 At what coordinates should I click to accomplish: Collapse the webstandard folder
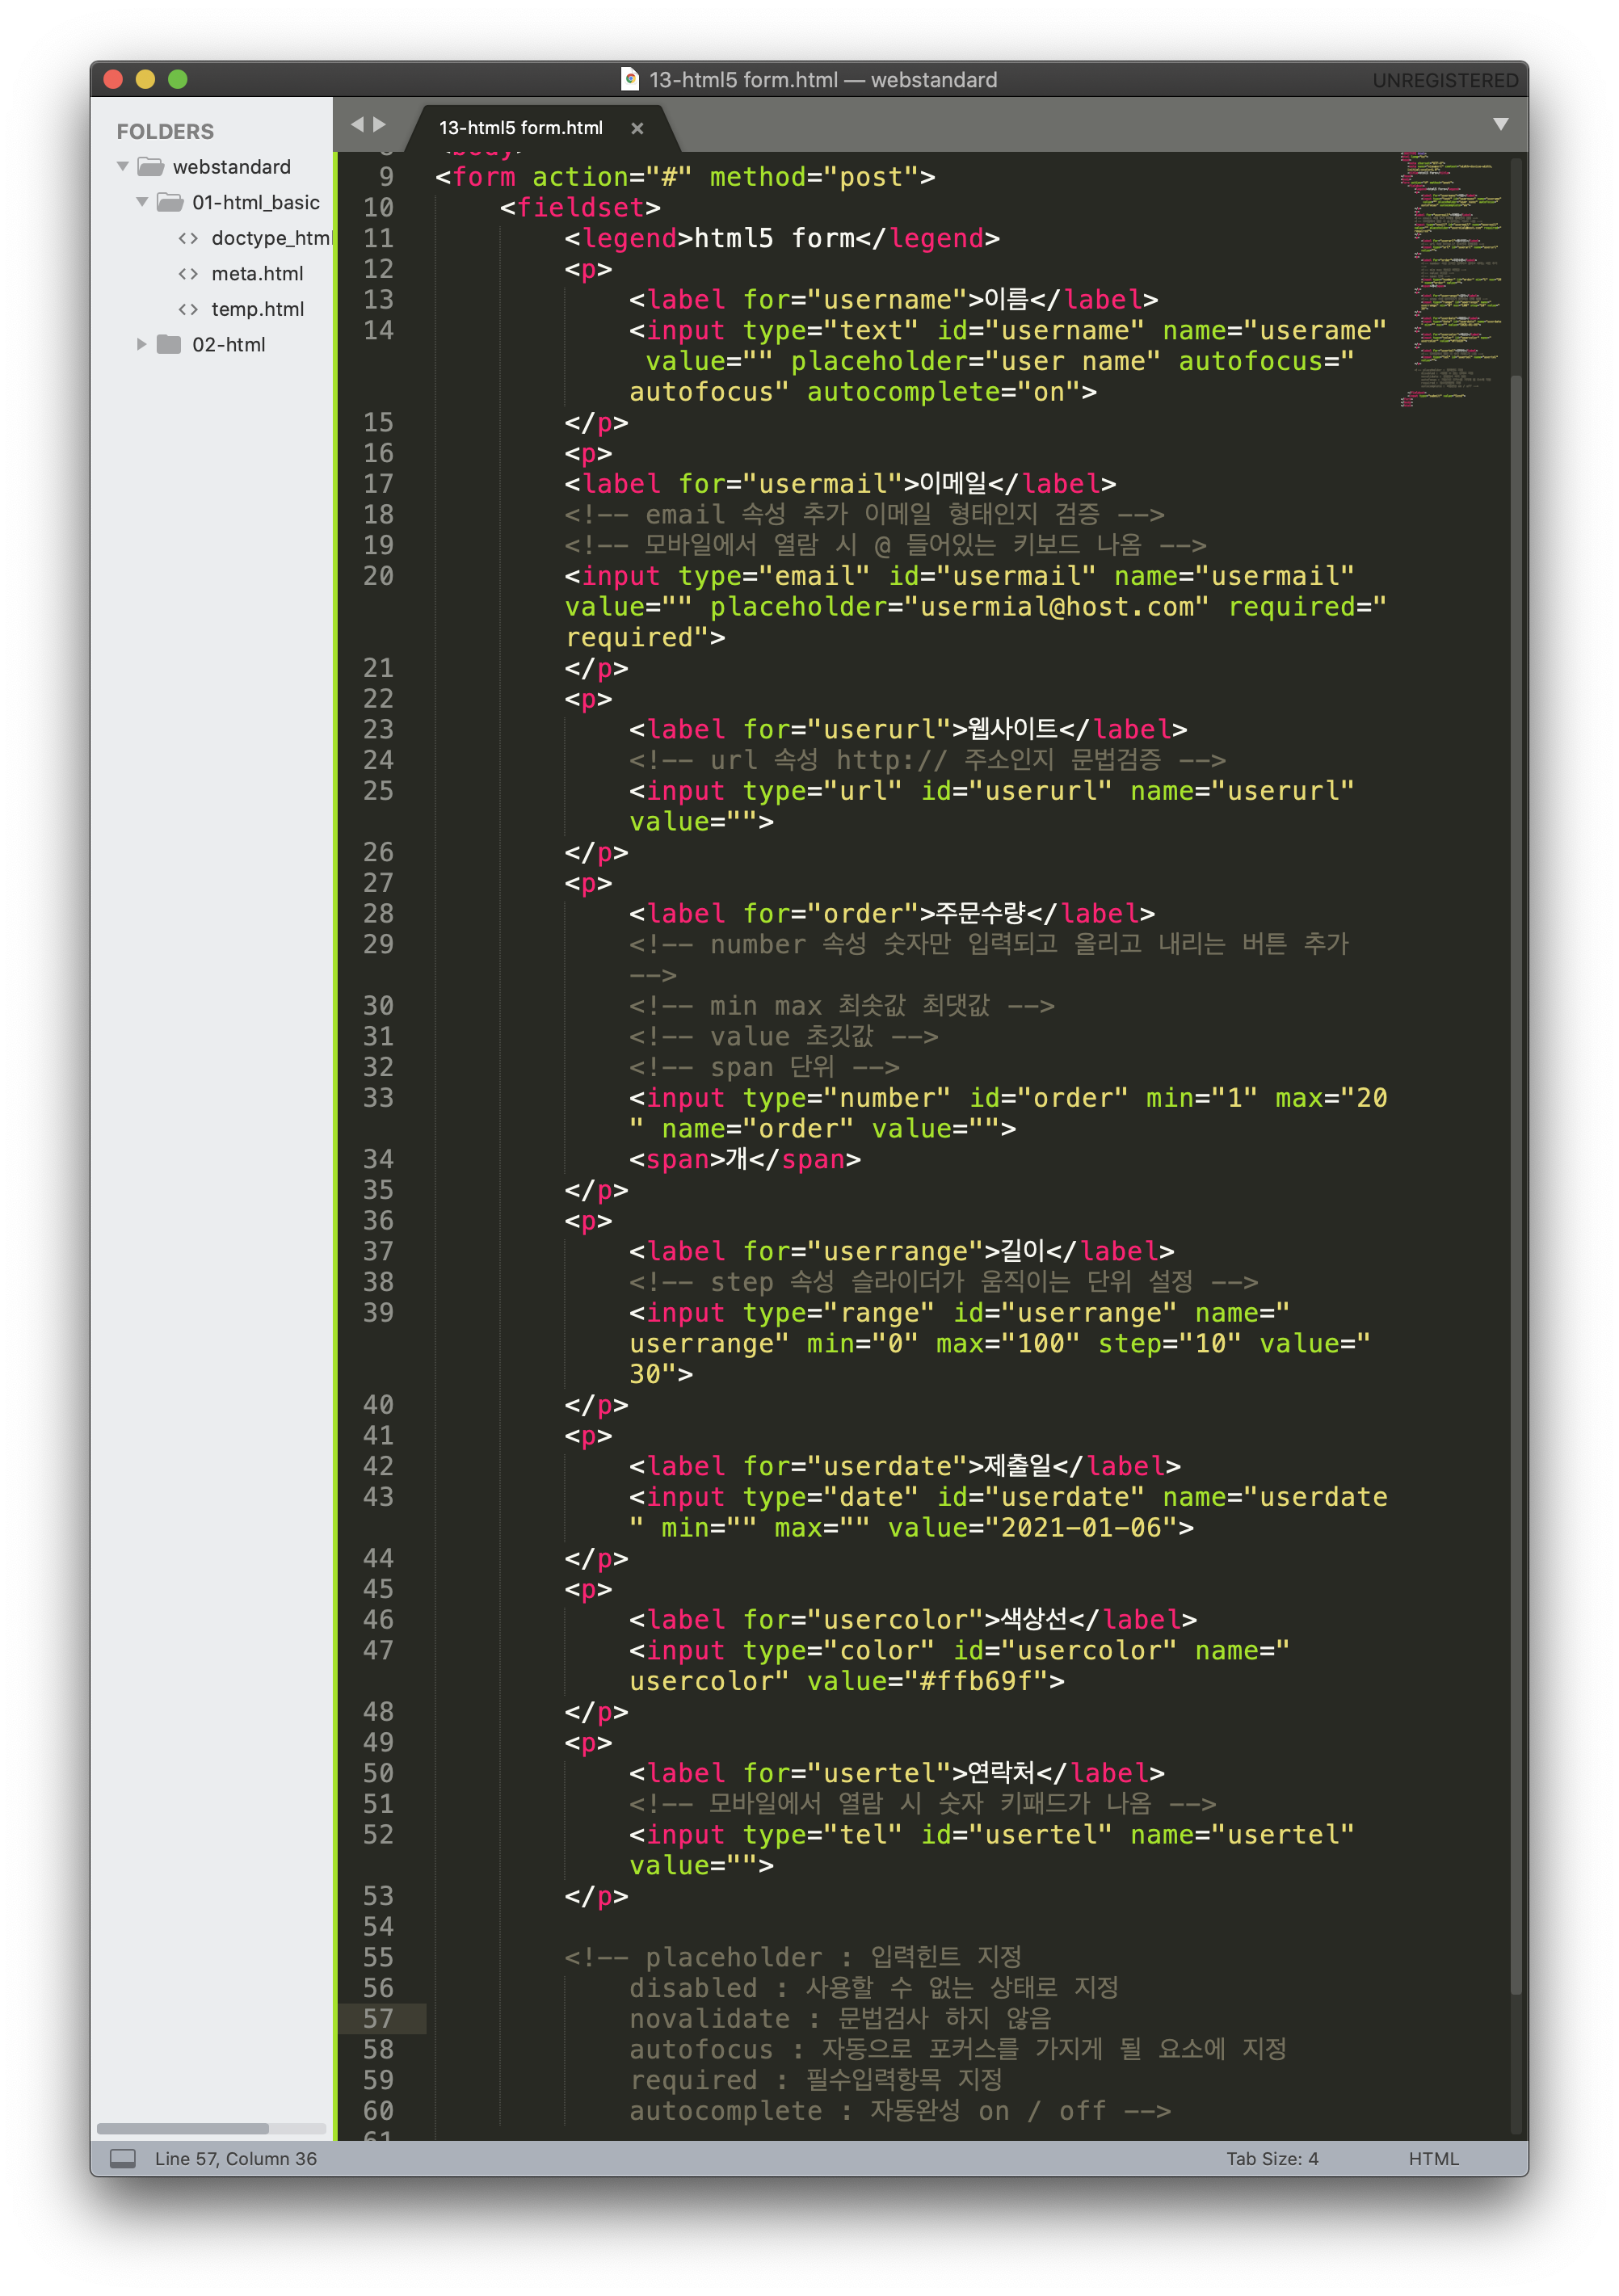coord(123,166)
